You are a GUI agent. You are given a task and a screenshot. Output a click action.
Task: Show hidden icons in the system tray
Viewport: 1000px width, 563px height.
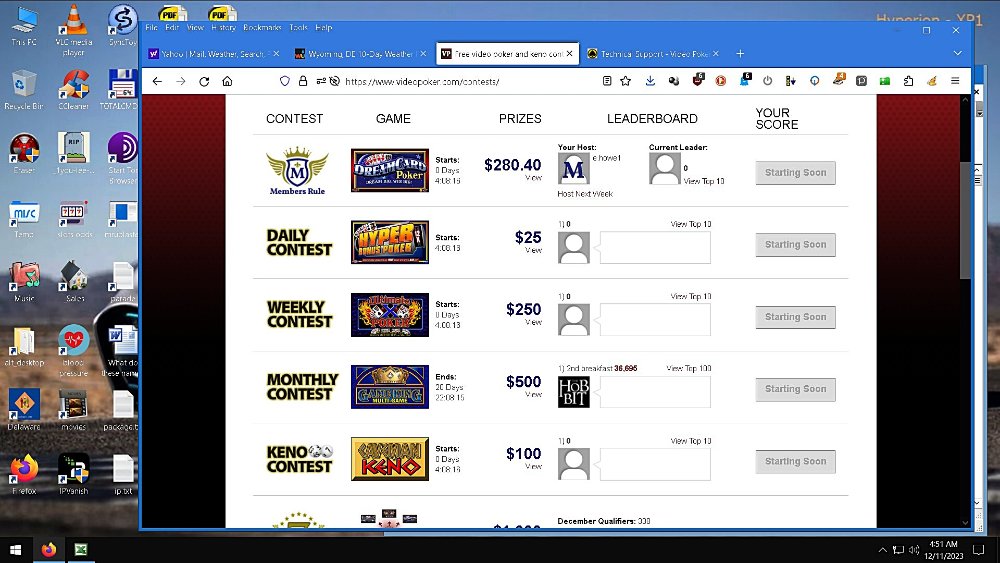pos(882,549)
